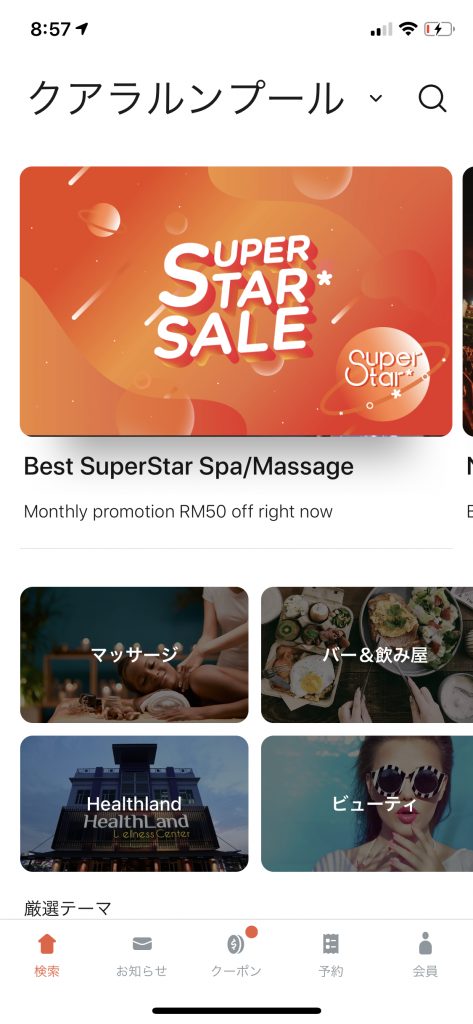The image size is (473, 1024).
Task: Tap the search magnifier icon
Action: pos(432,99)
